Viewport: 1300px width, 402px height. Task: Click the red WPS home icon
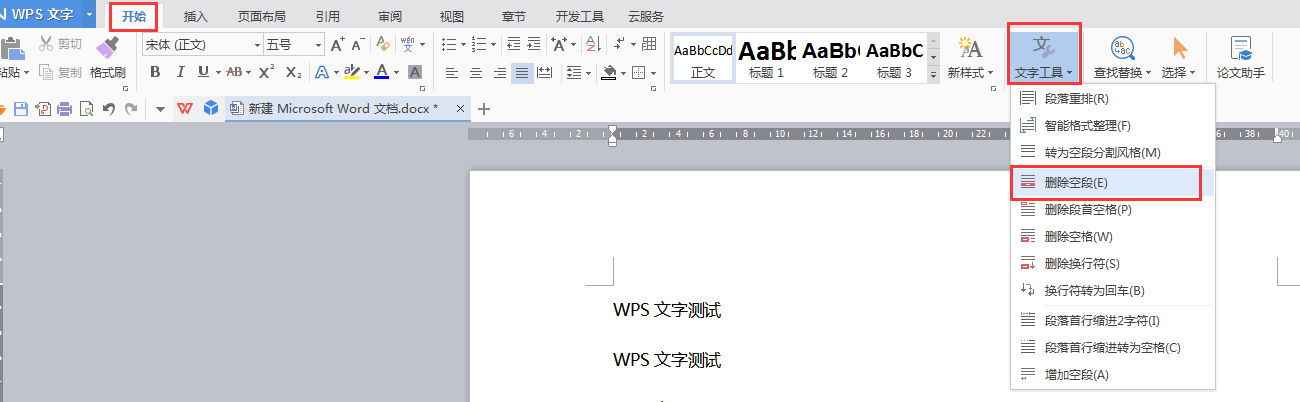click(x=185, y=108)
